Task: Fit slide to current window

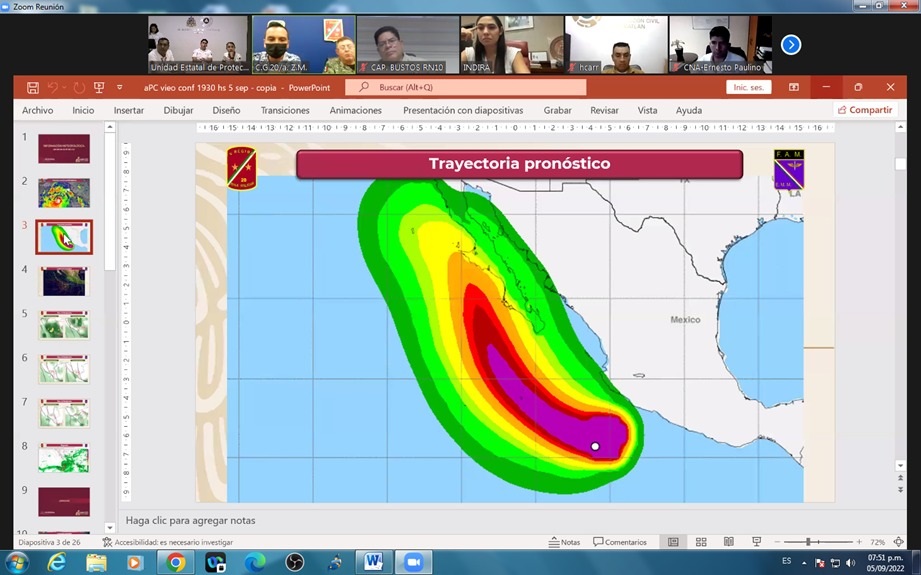Action: tap(899, 542)
